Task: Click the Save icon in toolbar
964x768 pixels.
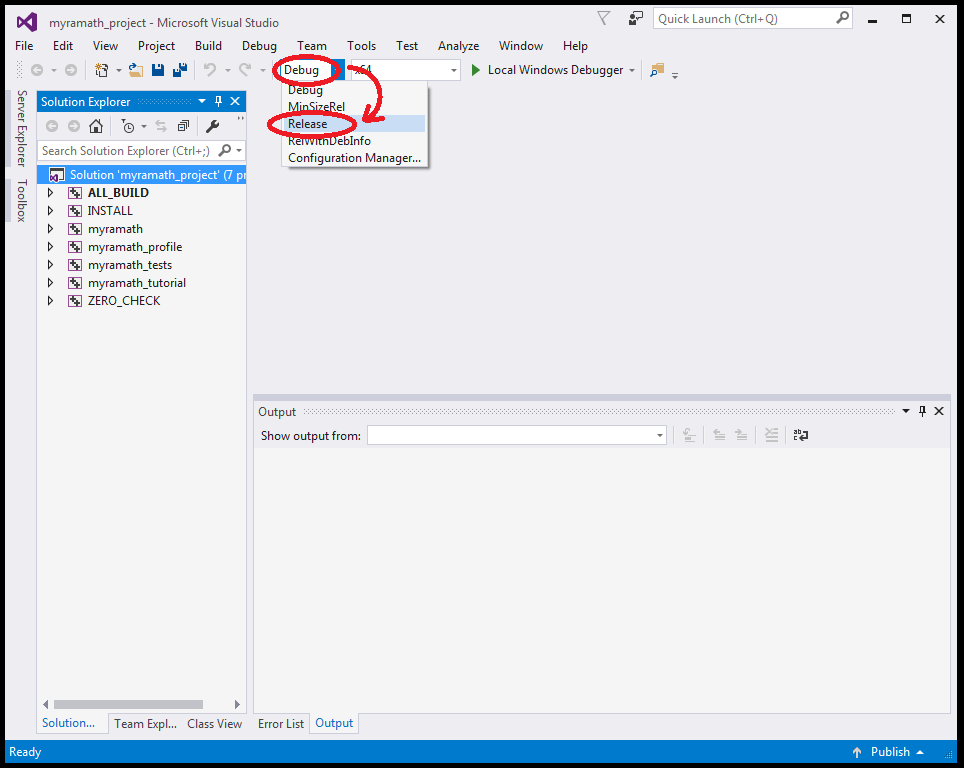Action: (158, 70)
